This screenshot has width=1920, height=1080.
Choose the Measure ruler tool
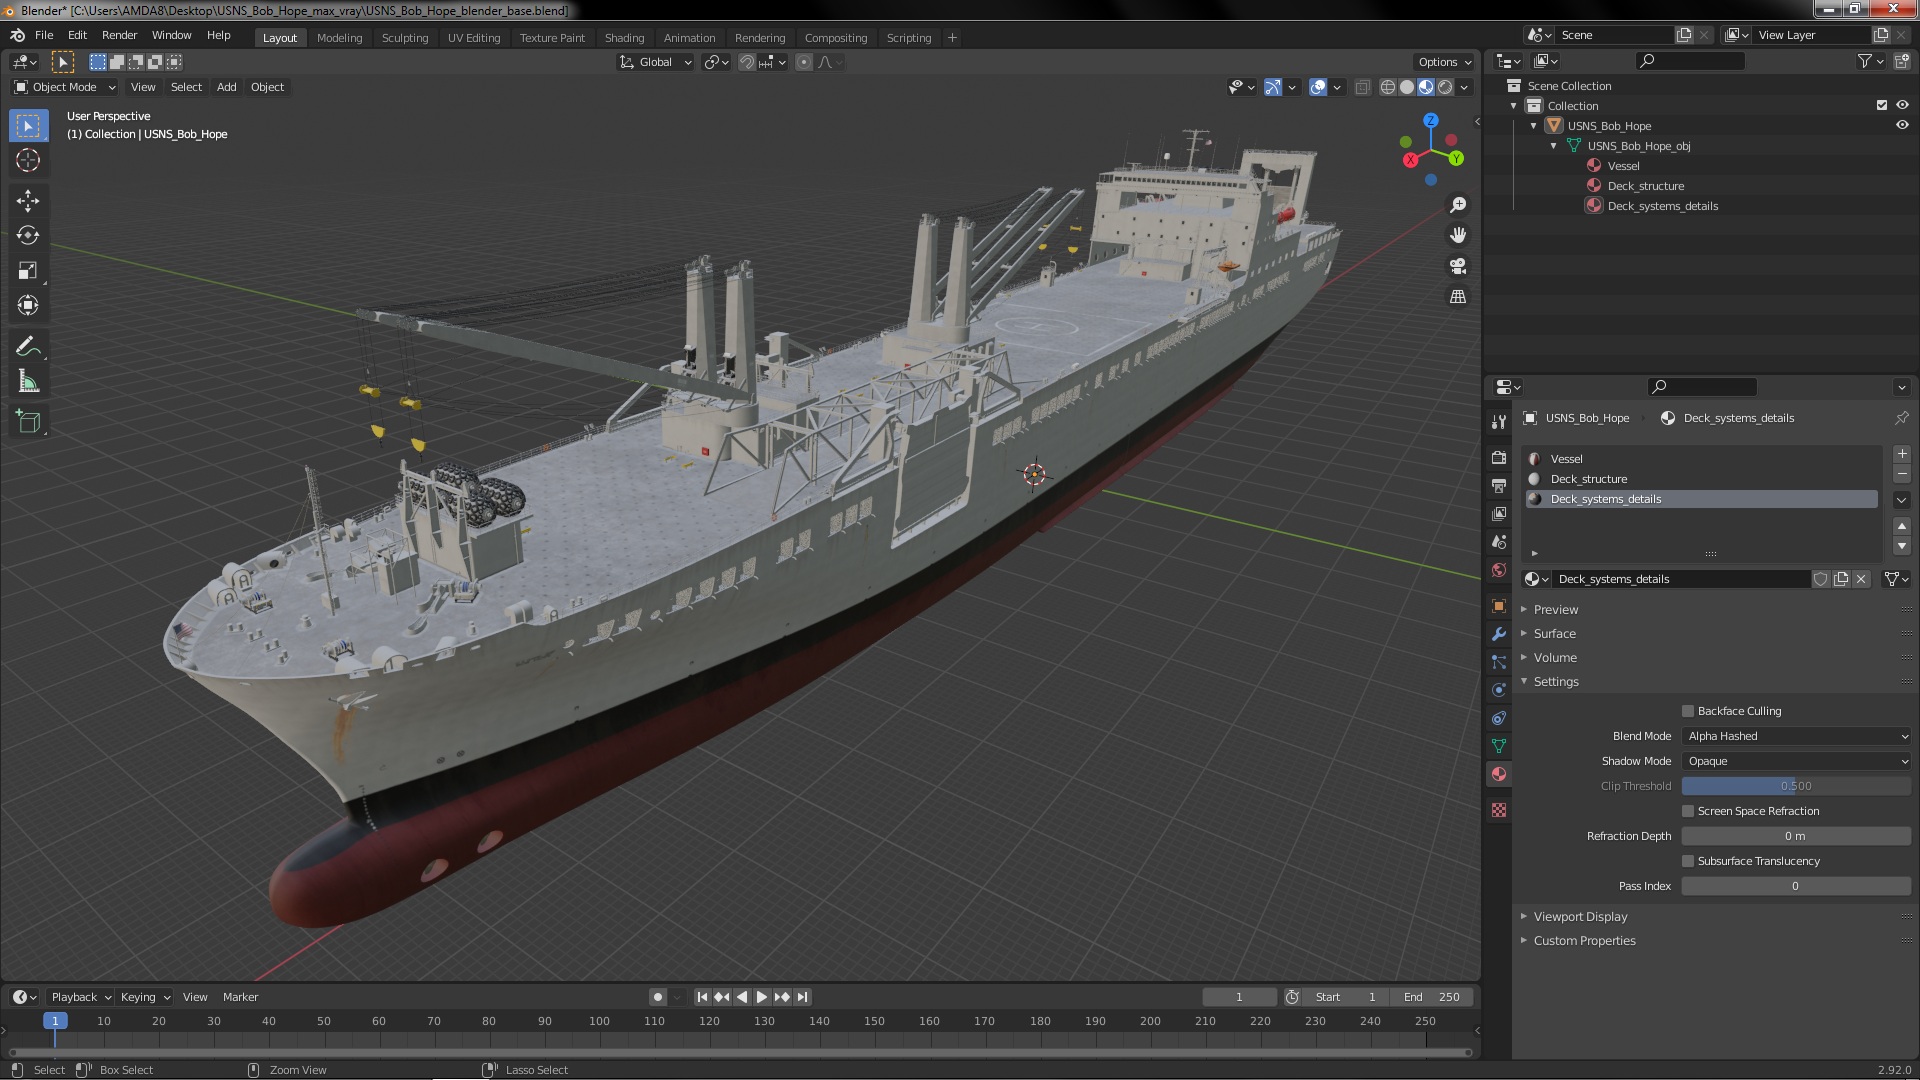28,382
